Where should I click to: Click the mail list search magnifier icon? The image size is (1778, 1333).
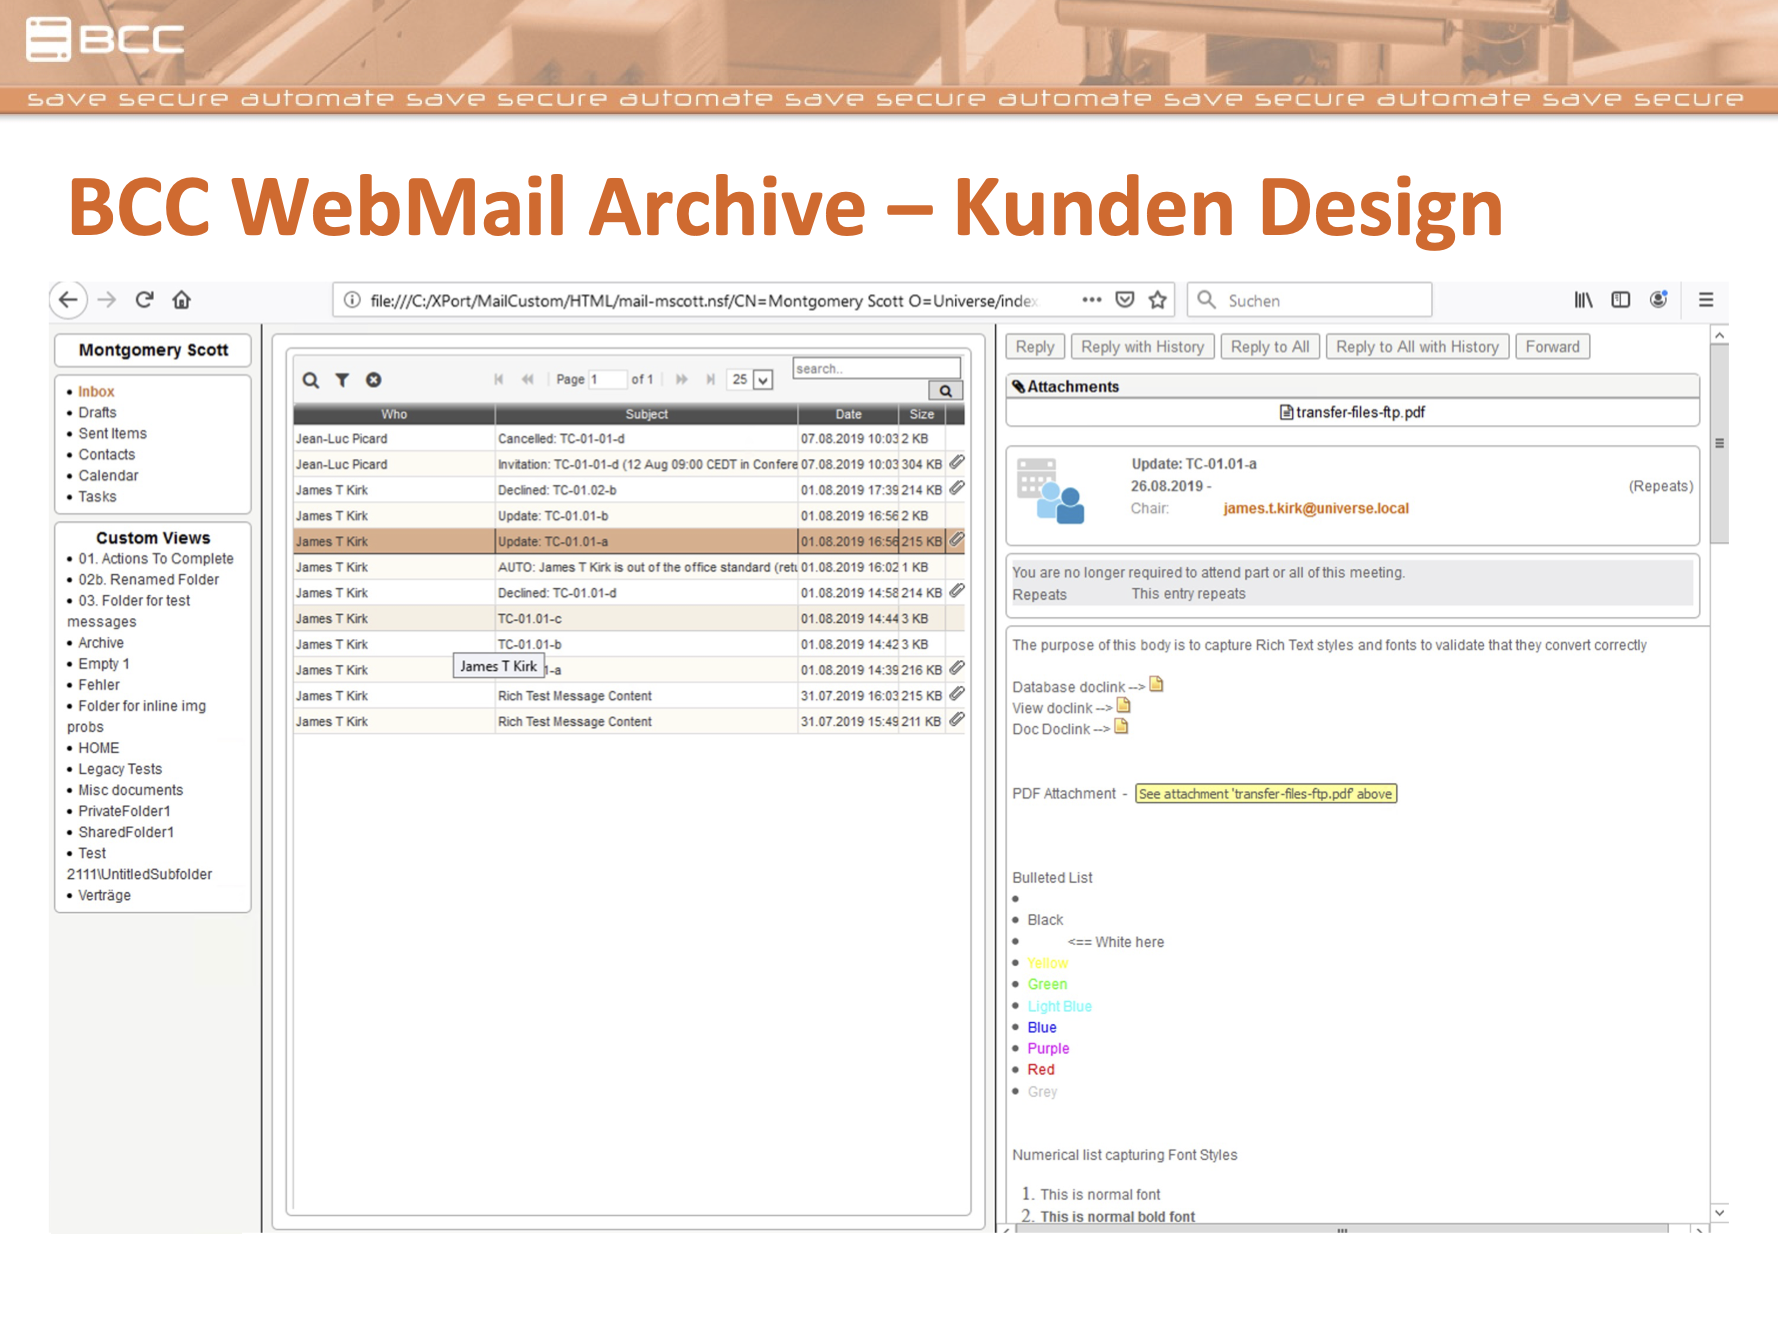[x=311, y=380]
